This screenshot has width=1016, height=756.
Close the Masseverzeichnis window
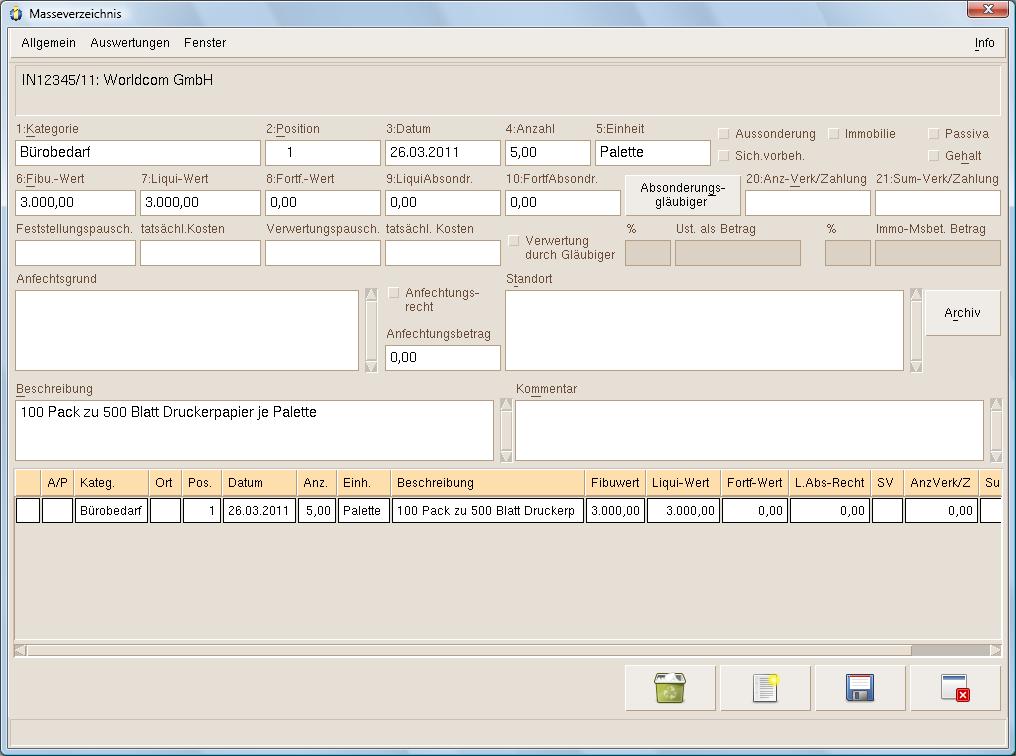(988, 8)
